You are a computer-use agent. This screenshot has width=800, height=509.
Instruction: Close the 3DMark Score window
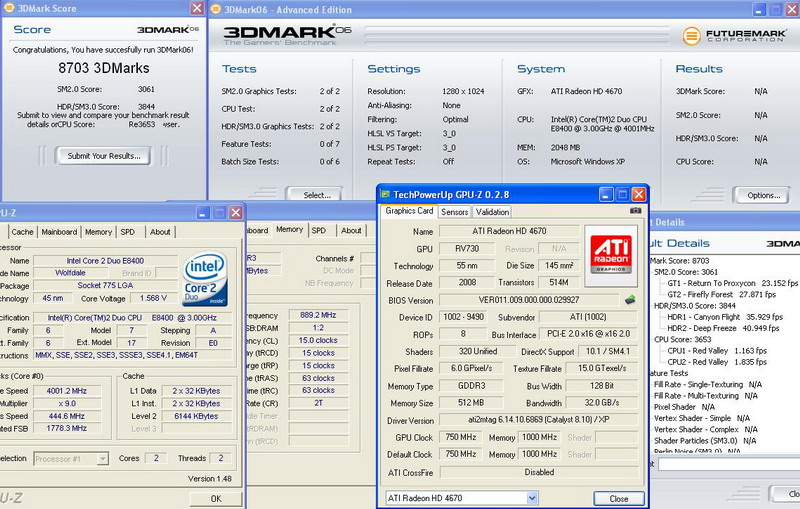click(x=197, y=8)
